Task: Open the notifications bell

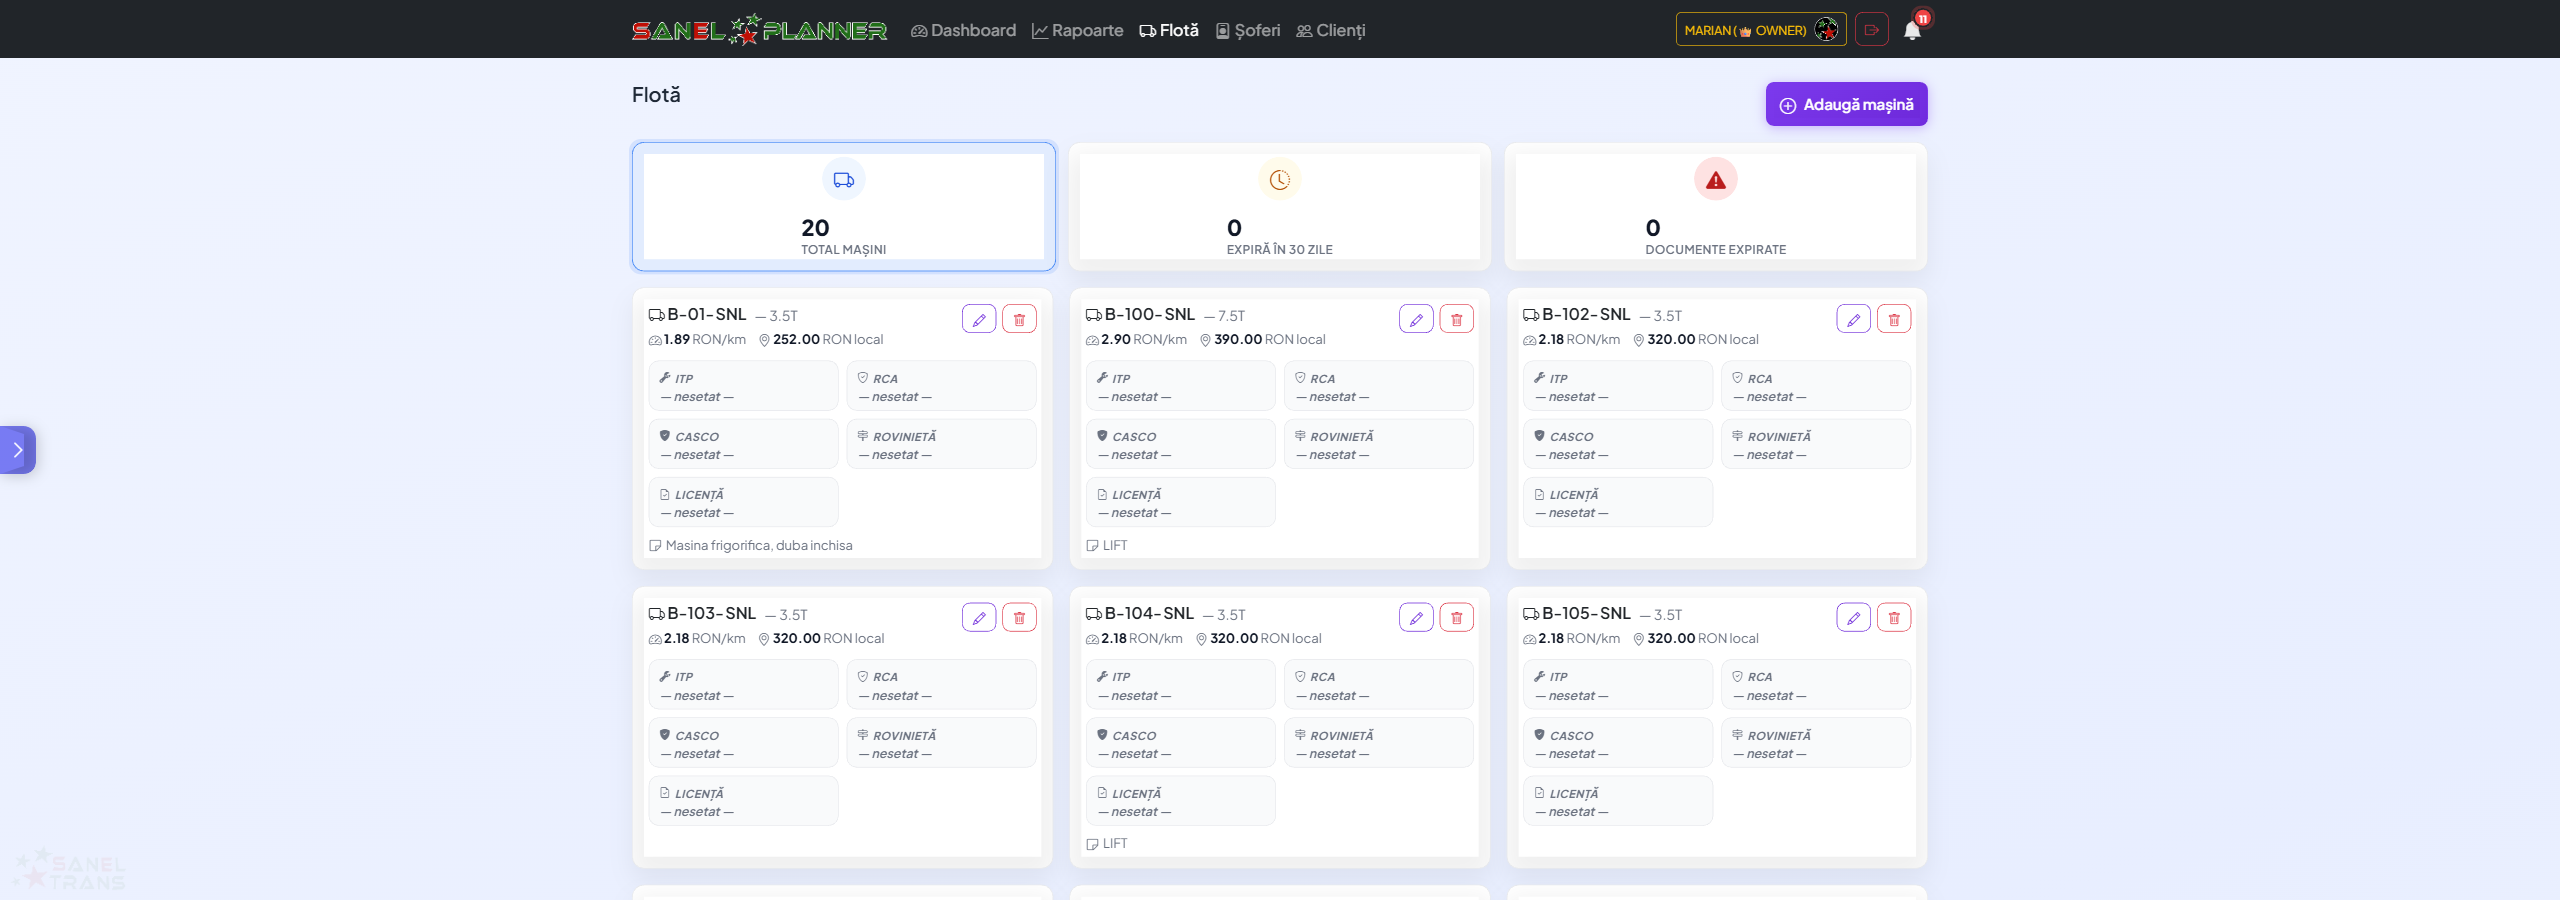Action: click(x=1912, y=30)
